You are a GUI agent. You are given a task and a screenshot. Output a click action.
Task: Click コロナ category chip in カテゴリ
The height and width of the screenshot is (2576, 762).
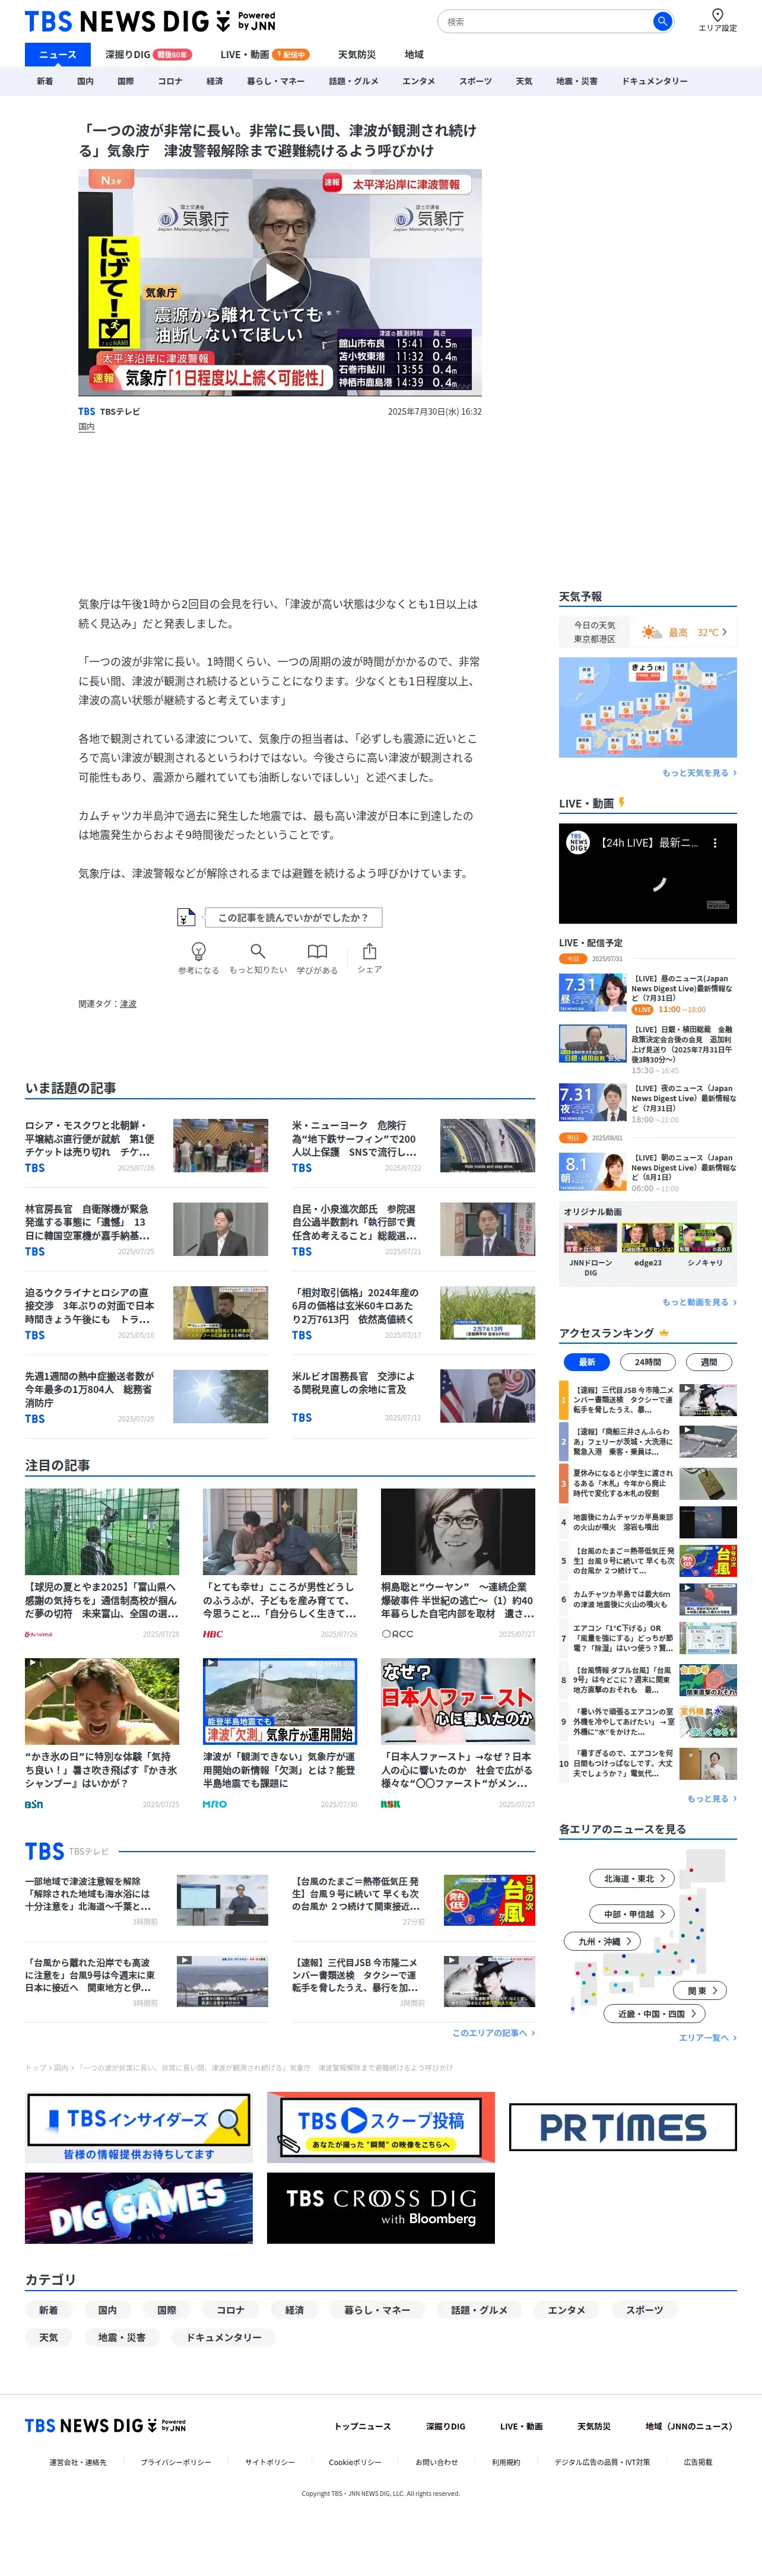click(231, 2310)
